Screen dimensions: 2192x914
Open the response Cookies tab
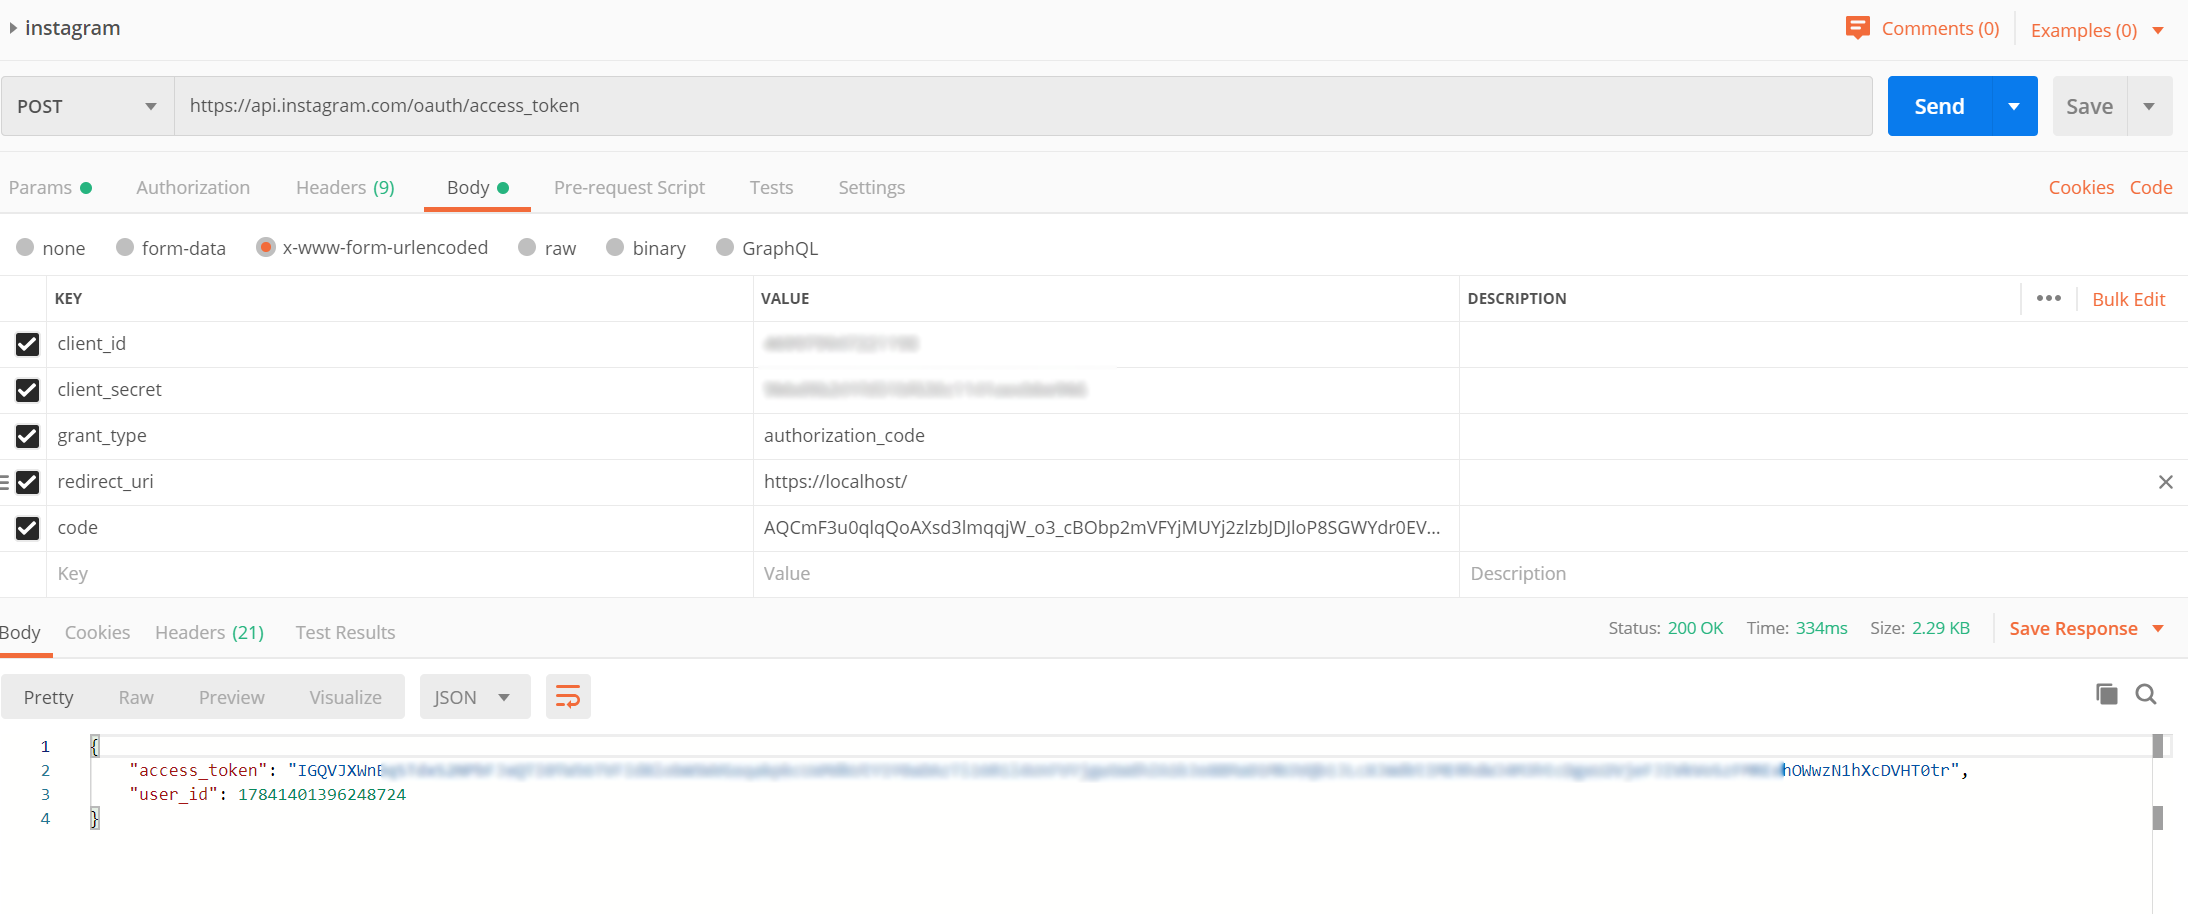(97, 633)
